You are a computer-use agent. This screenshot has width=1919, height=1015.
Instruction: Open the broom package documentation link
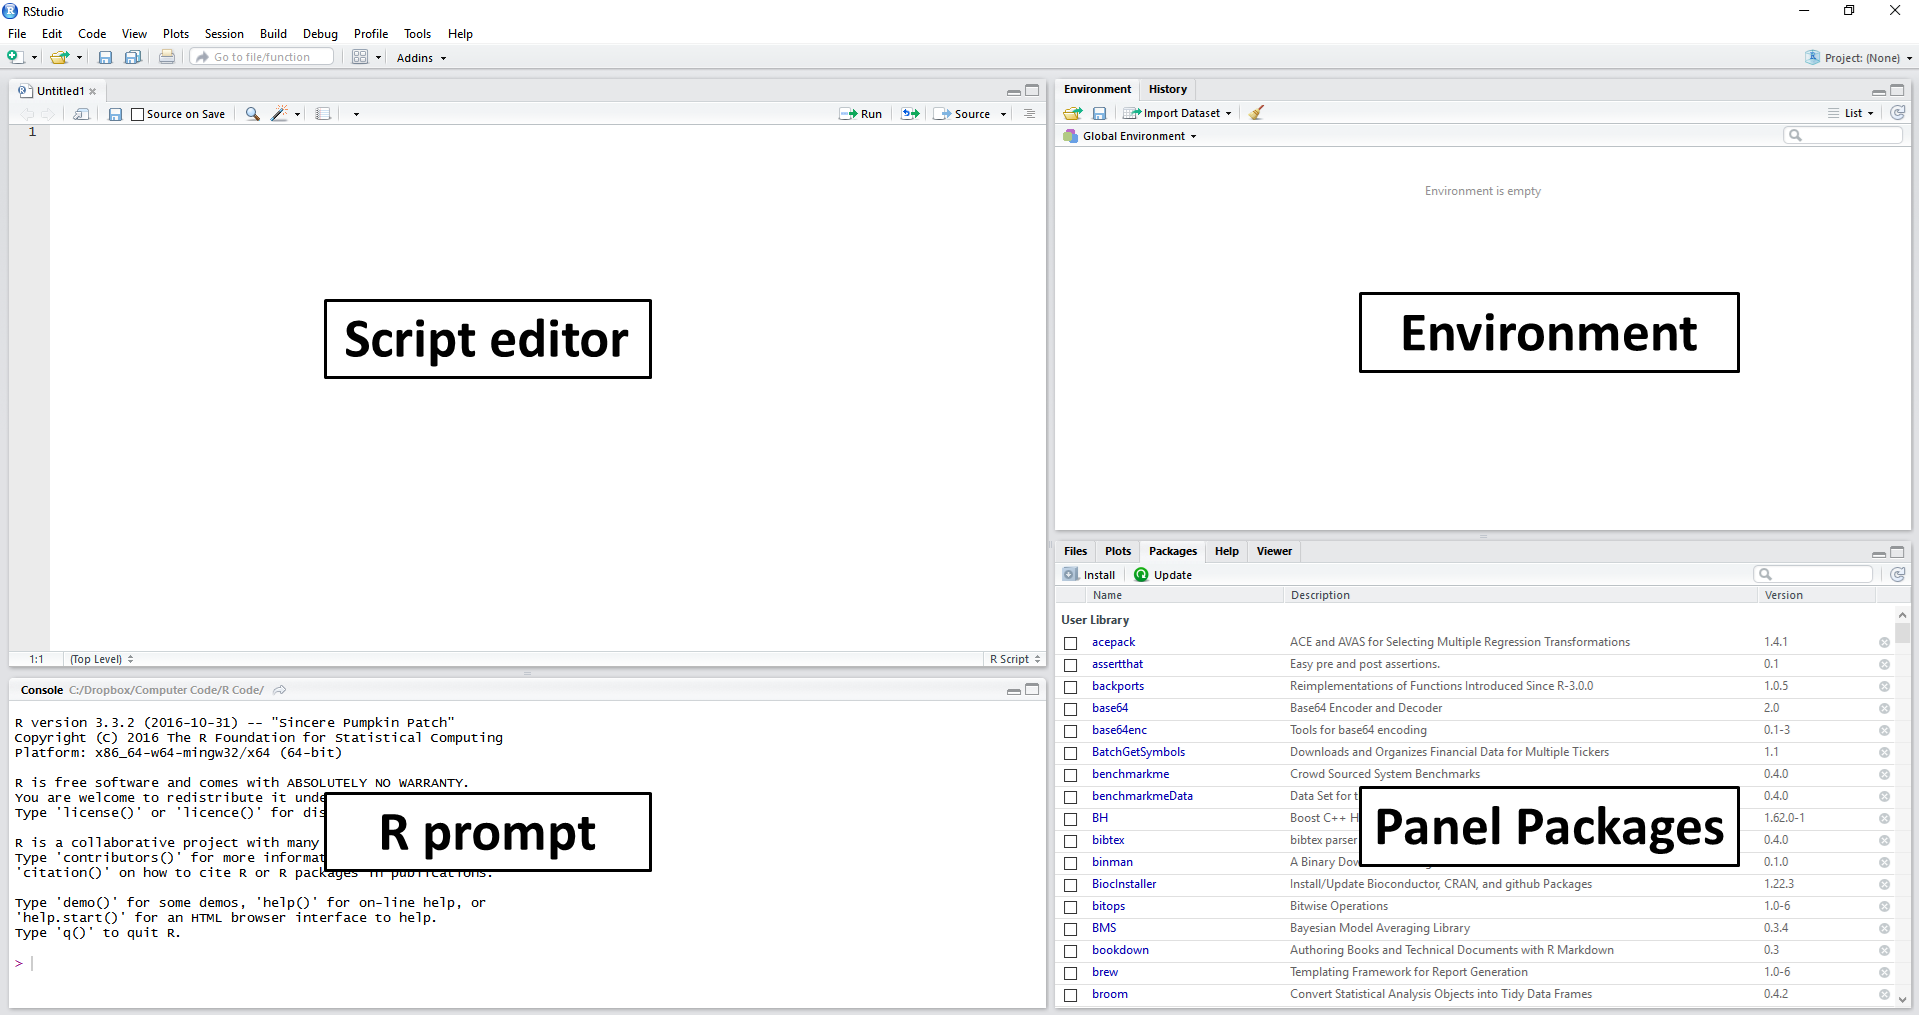pos(1109,994)
